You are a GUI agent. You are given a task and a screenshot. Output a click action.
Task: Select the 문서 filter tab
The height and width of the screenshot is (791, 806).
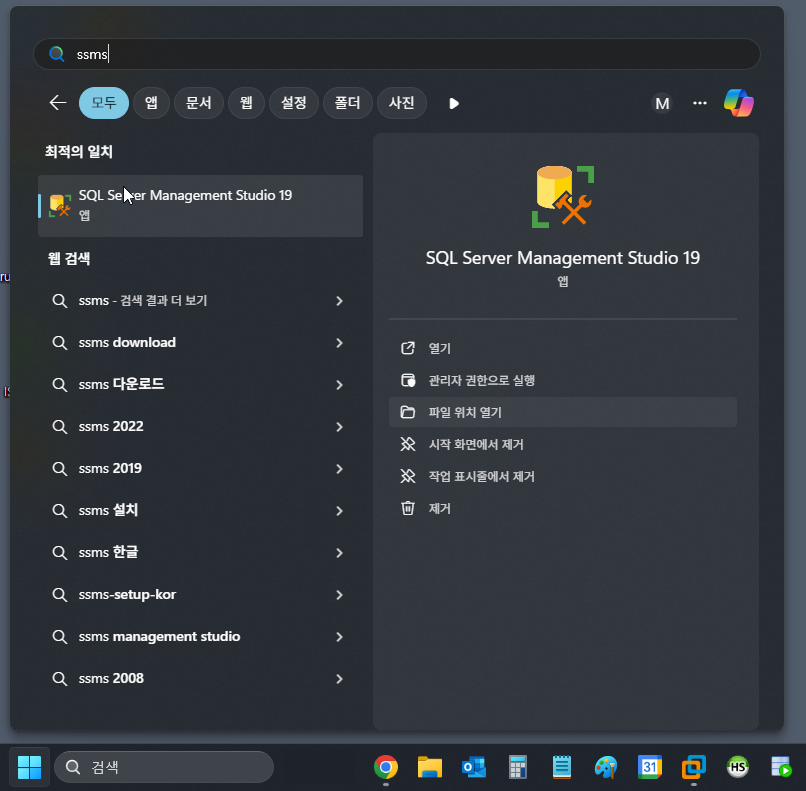198,103
